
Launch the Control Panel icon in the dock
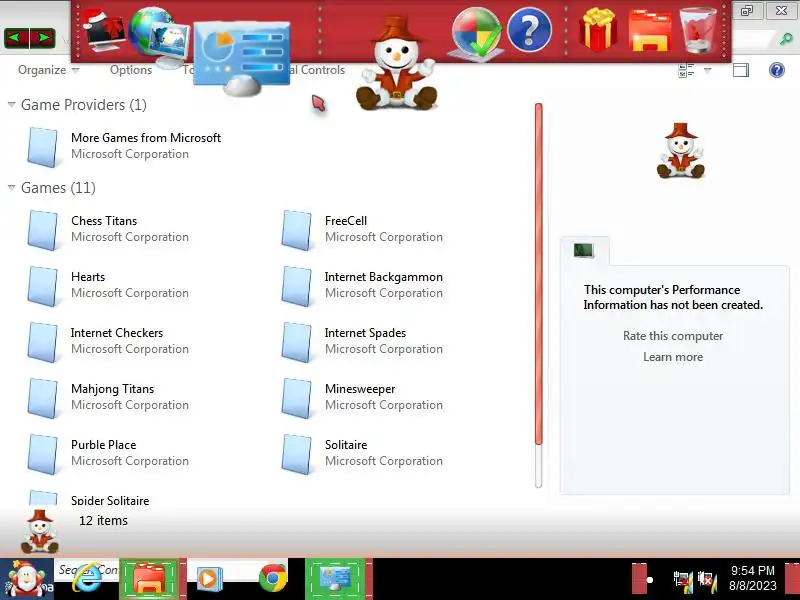pos(242,59)
